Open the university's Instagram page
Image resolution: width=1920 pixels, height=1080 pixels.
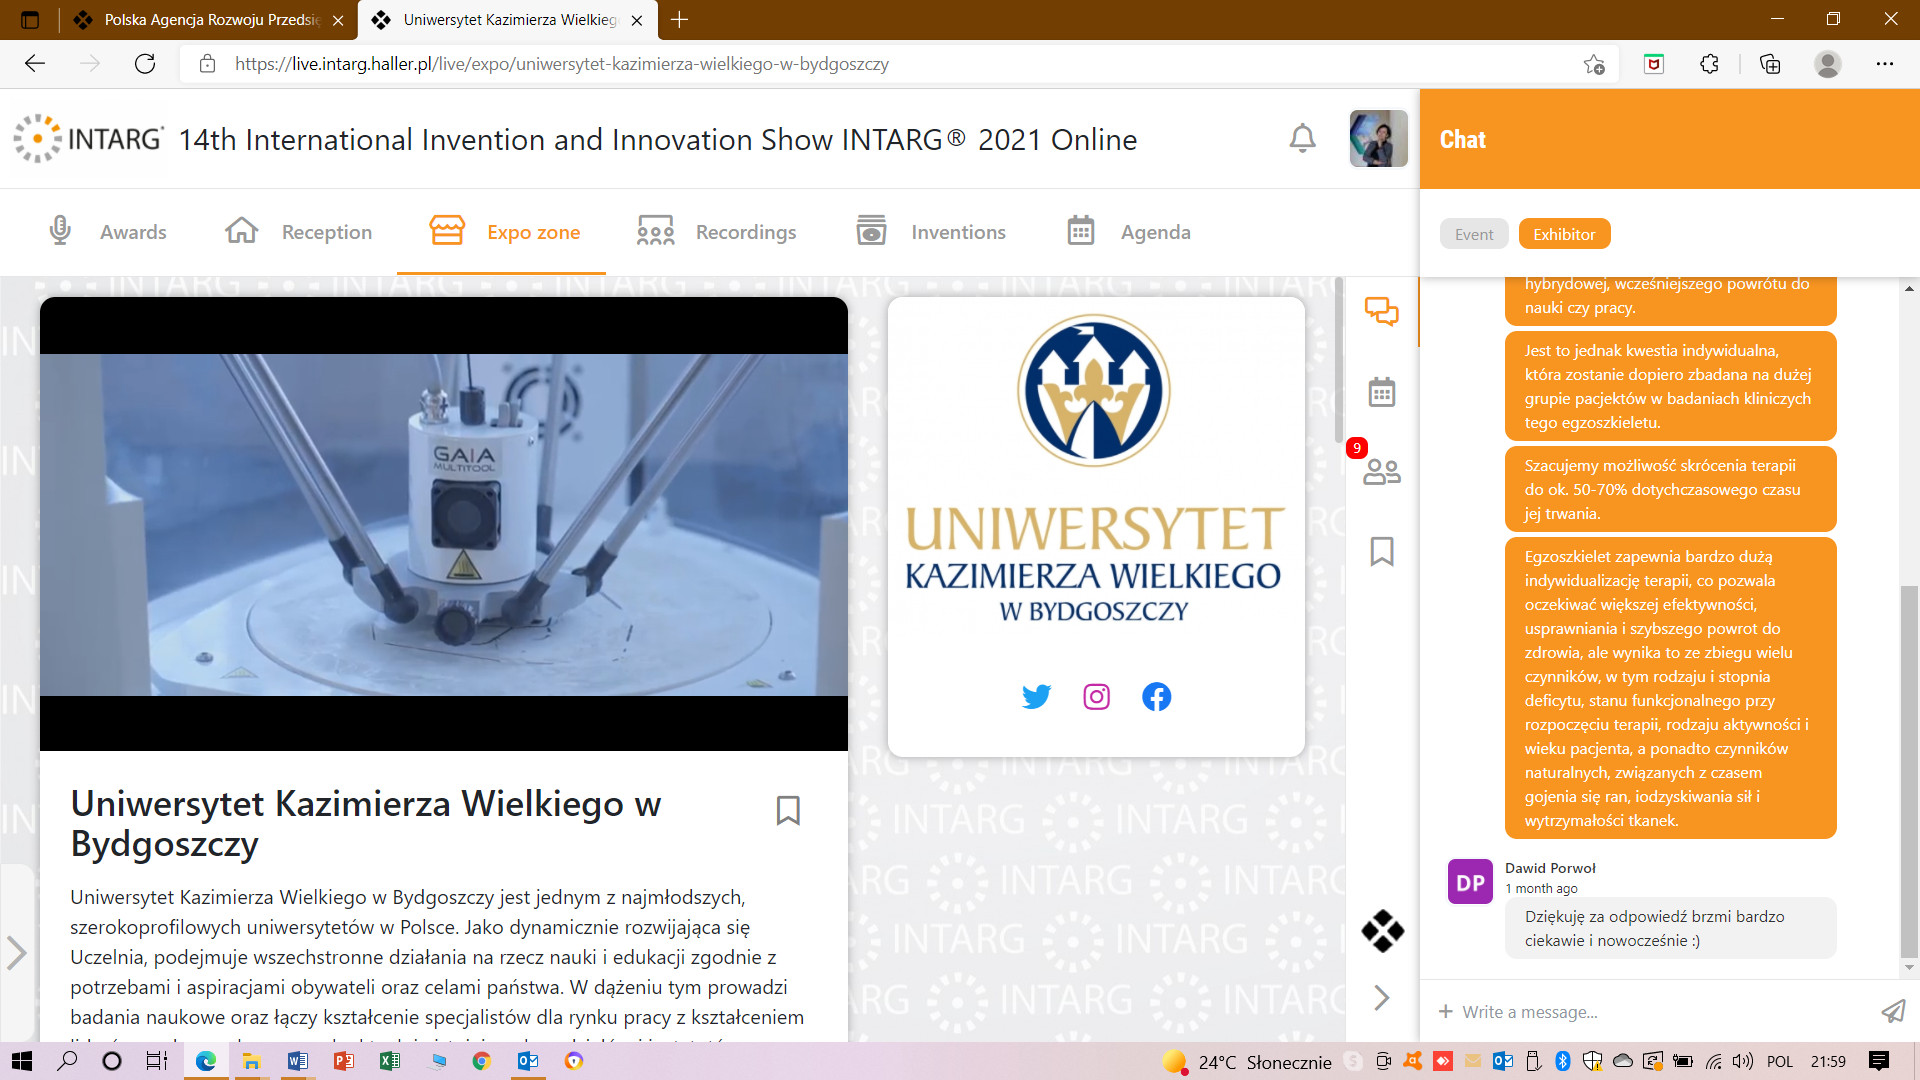point(1096,696)
